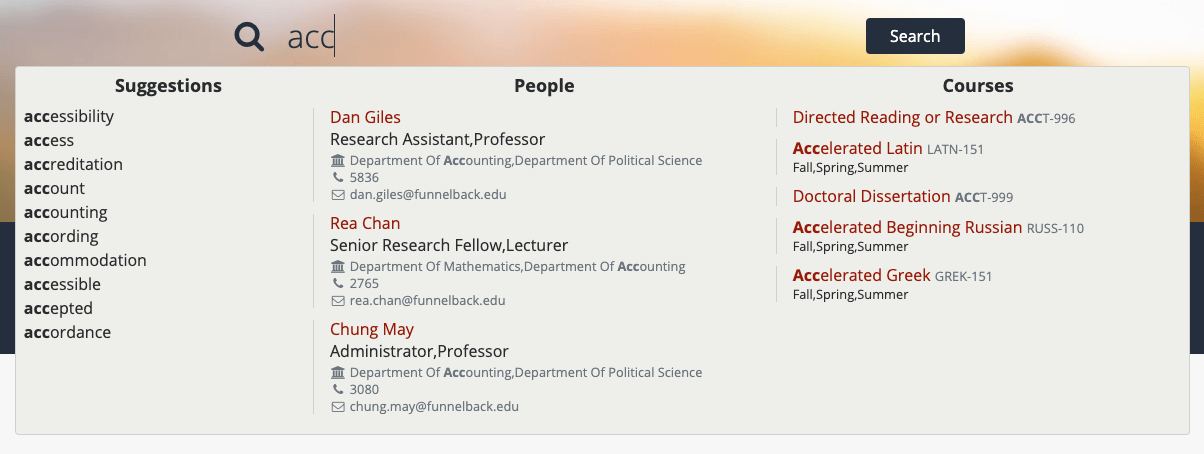The image size is (1204, 454).
Task: Click the phone icon next to 2765
Action: 337,284
